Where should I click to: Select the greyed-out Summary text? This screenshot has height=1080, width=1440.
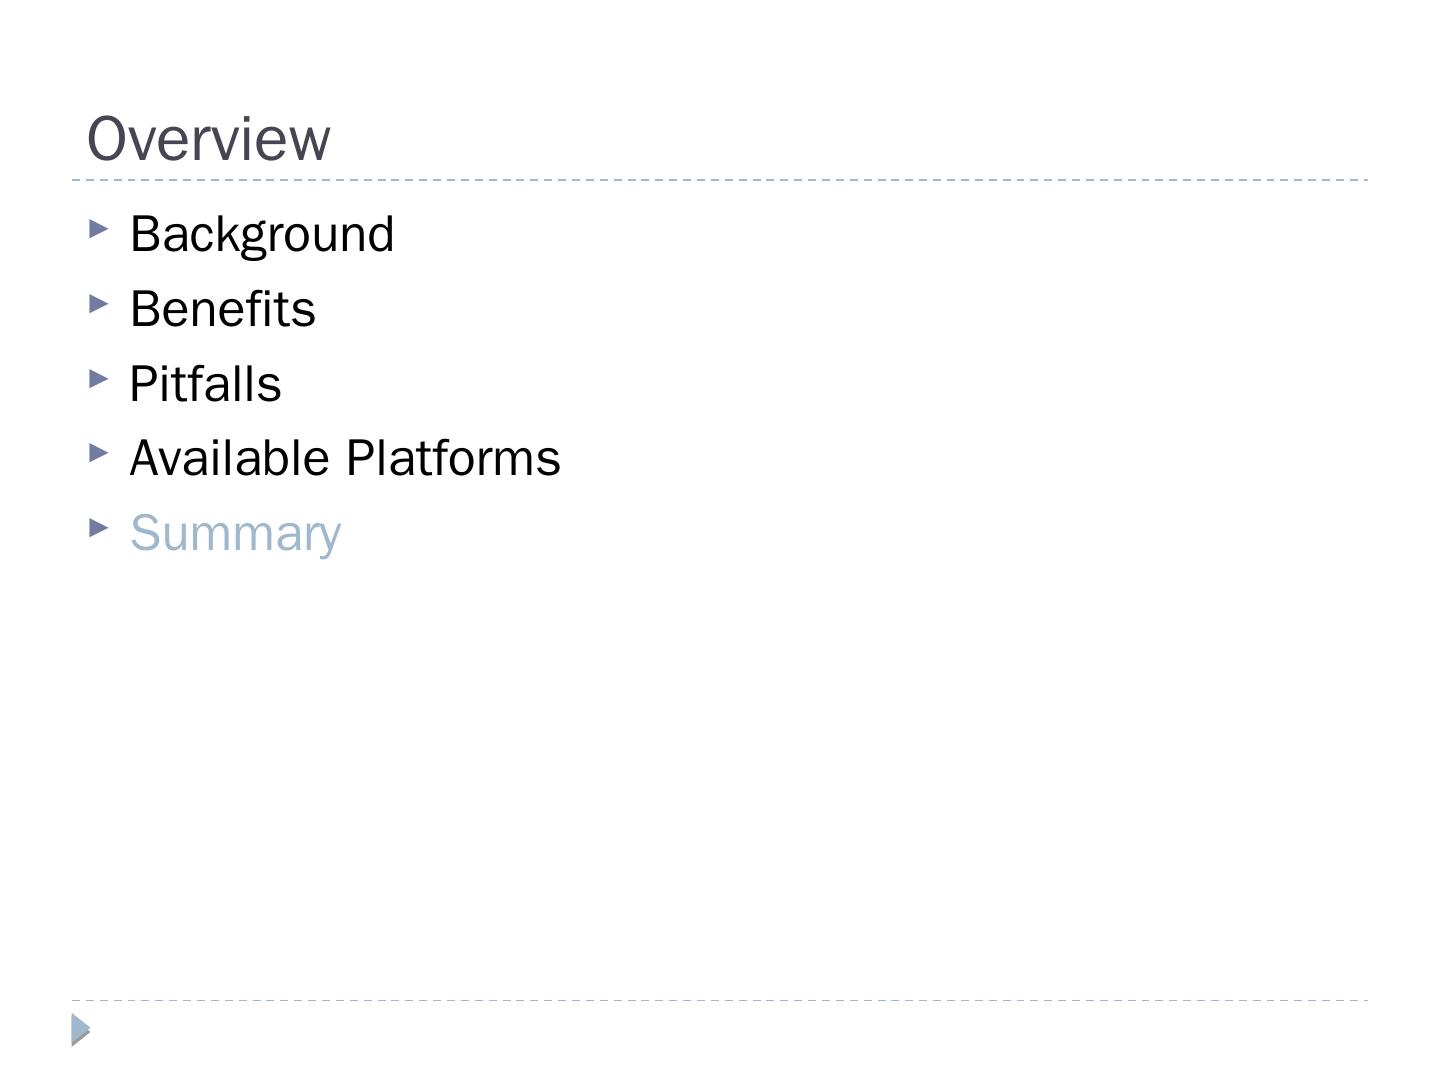tap(236, 534)
